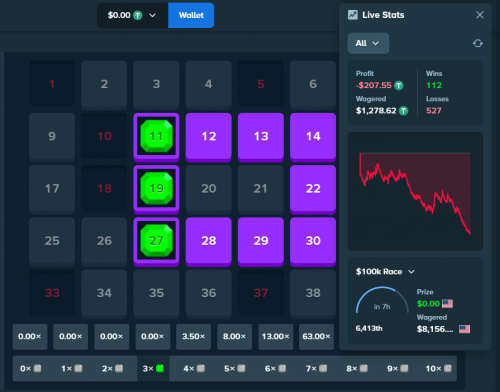Screen dimensions: 500x392
Task: Click the green gem on tile 19
Action: (x=156, y=189)
